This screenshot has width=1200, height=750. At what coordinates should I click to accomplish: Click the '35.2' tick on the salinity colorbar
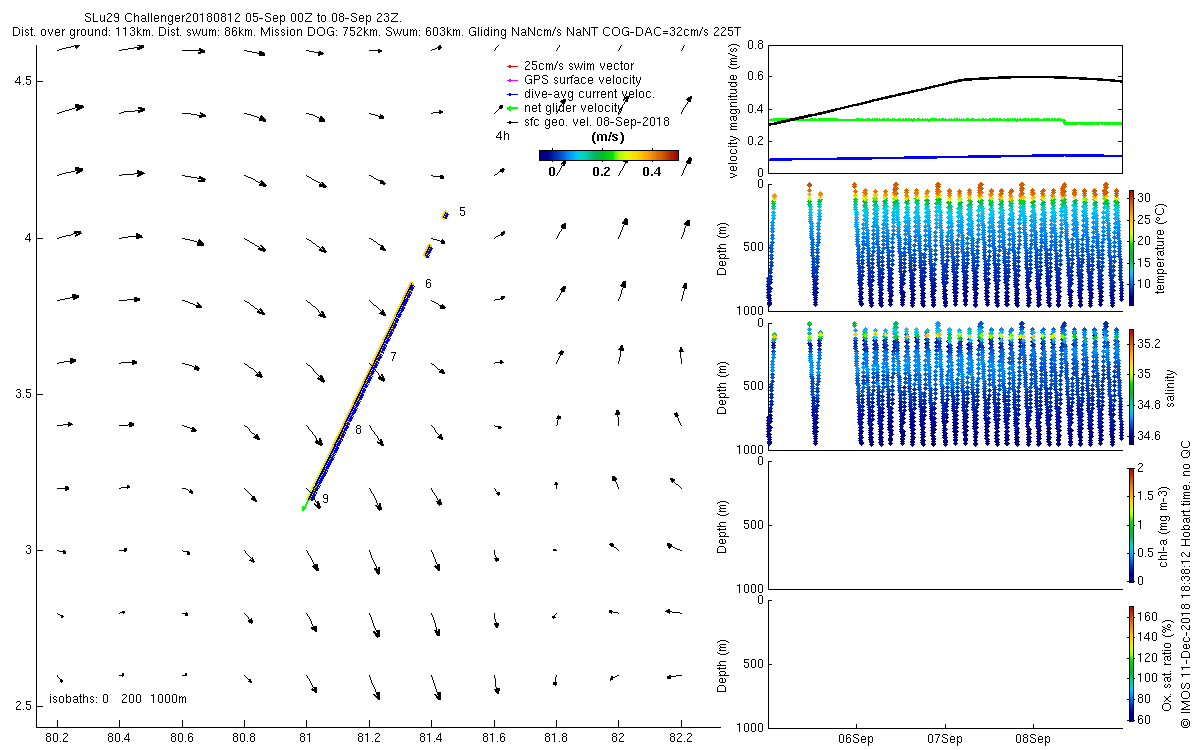pyautogui.click(x=1148, y=343)
